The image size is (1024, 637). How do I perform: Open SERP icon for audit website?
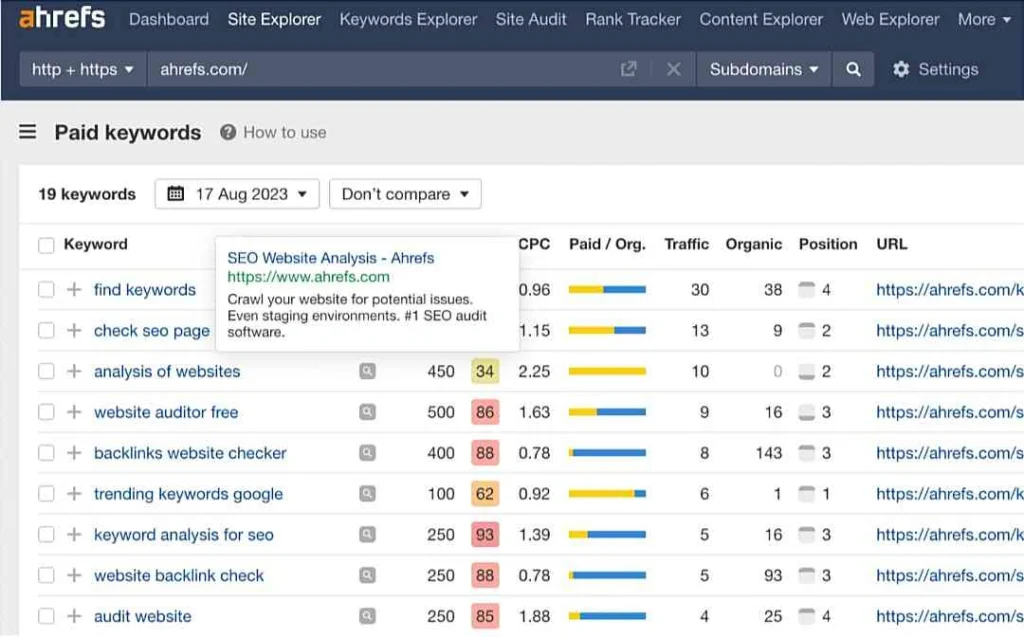pyautogui.click(x=368, y=616)
